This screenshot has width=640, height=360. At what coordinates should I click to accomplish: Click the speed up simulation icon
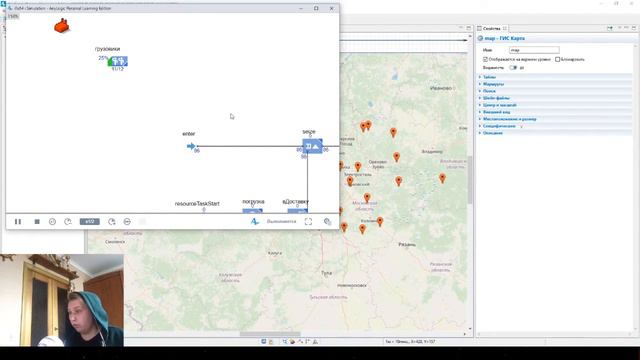click(x=112, y=222)
